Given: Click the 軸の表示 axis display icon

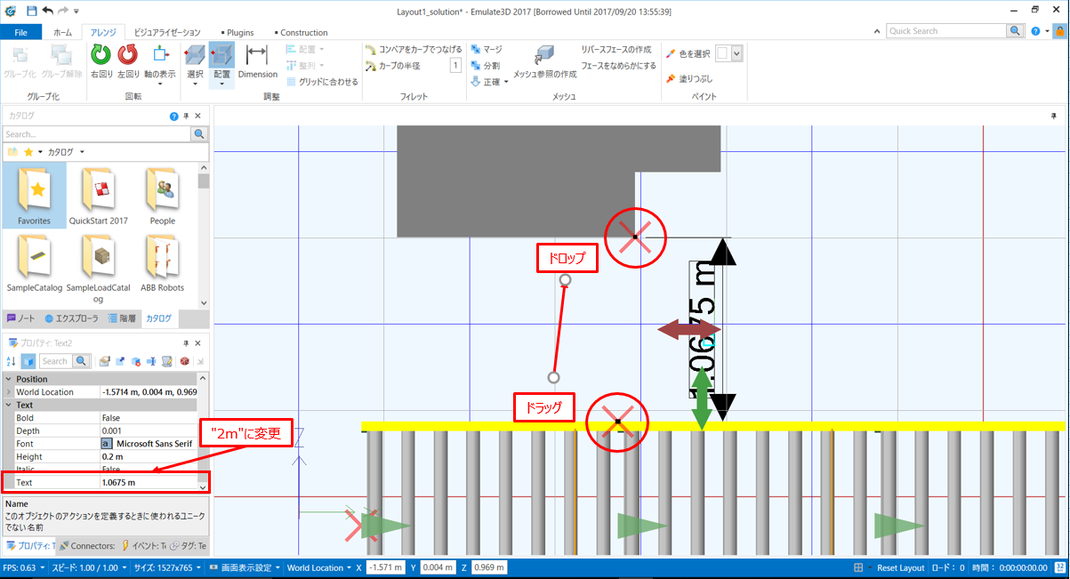Looking at the screenshot, I should click(160, 54).
